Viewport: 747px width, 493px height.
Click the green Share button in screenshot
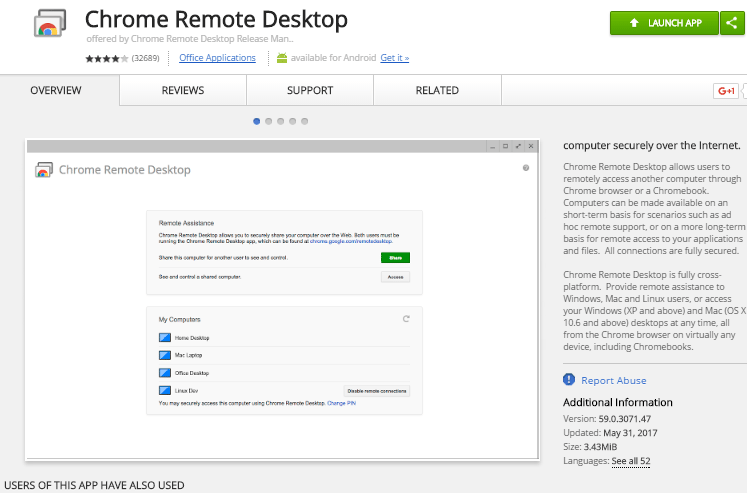(x=395, y=258)
